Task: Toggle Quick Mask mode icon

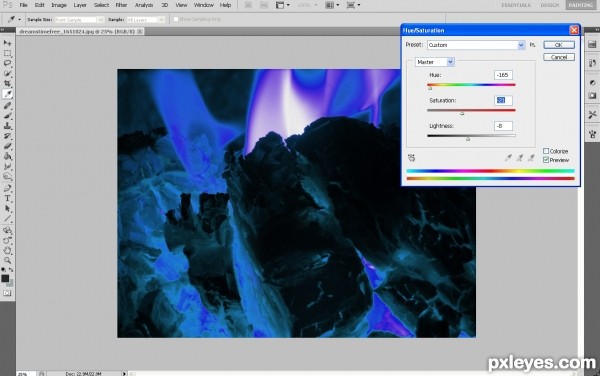Action: point(7,293)
